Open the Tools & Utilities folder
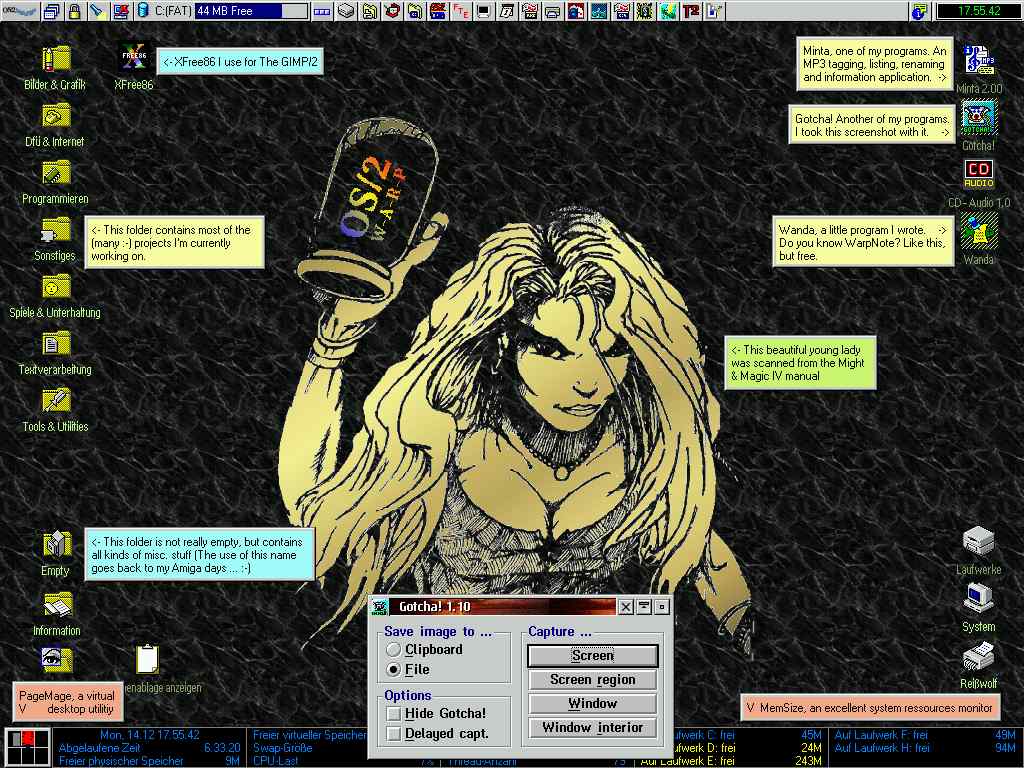Screen dimensions: 1024x768 coord(56,401)
